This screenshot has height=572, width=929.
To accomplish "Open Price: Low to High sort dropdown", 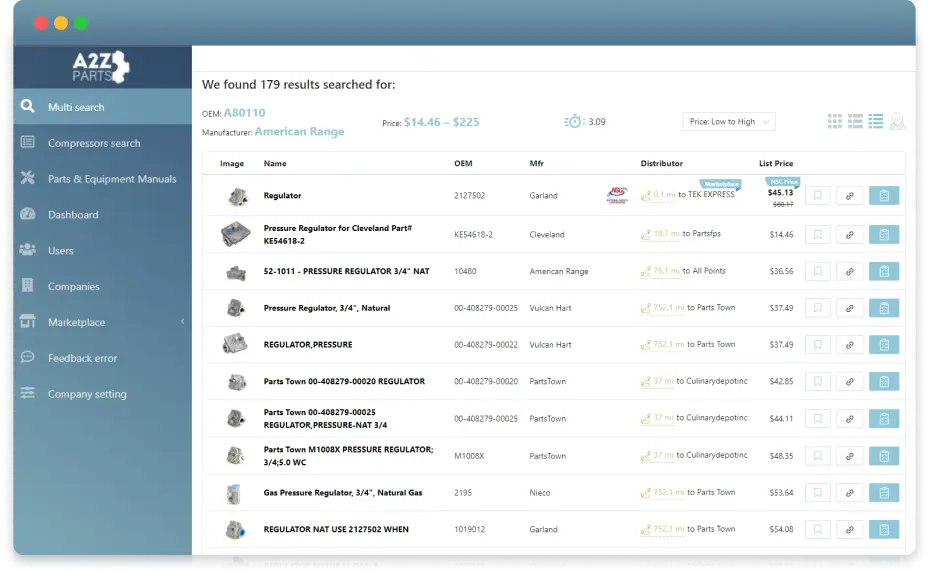I will click(729, 122).
